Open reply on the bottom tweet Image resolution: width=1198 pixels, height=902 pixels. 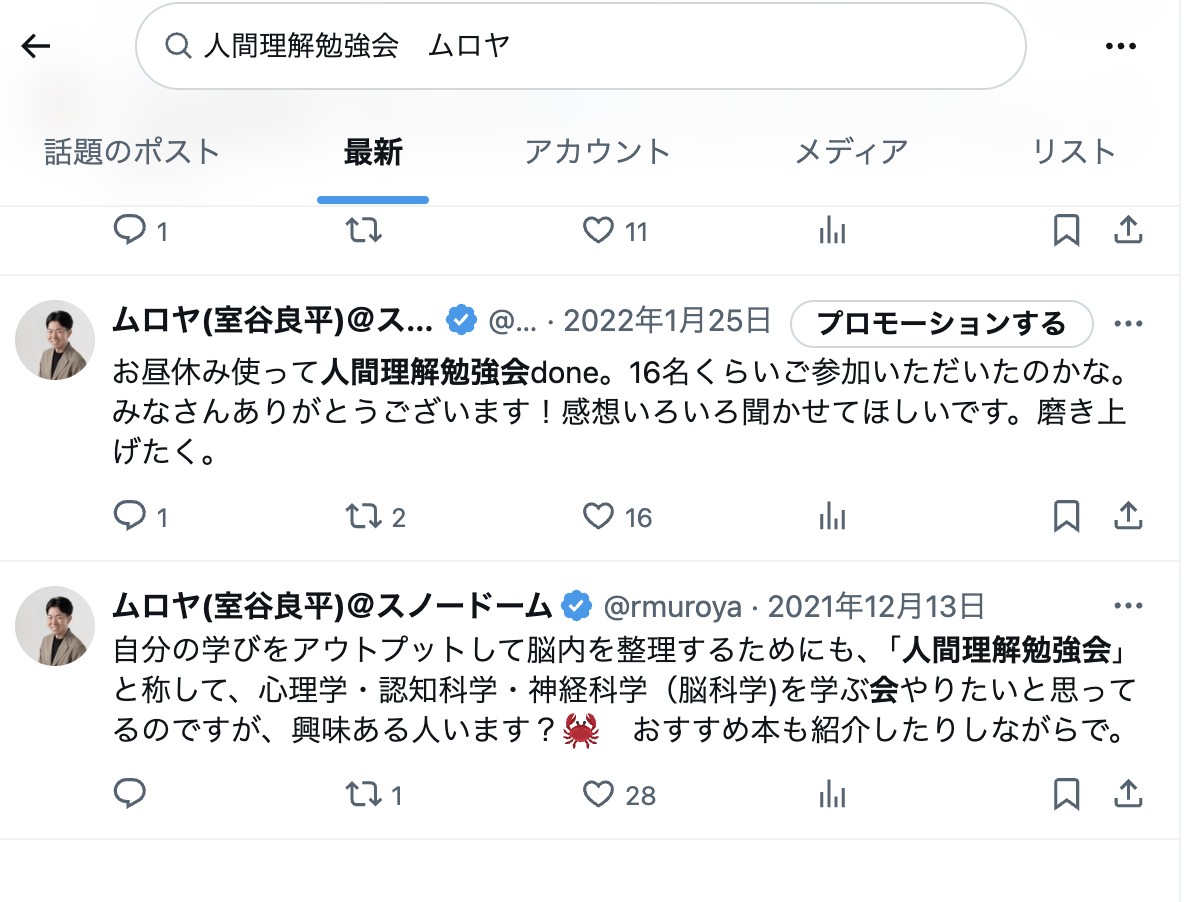130,795
